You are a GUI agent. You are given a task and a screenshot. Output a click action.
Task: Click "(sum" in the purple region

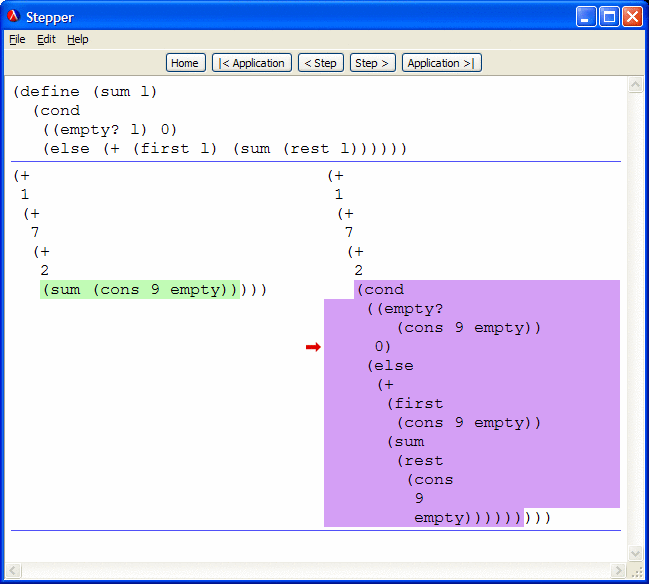point(406,442)
